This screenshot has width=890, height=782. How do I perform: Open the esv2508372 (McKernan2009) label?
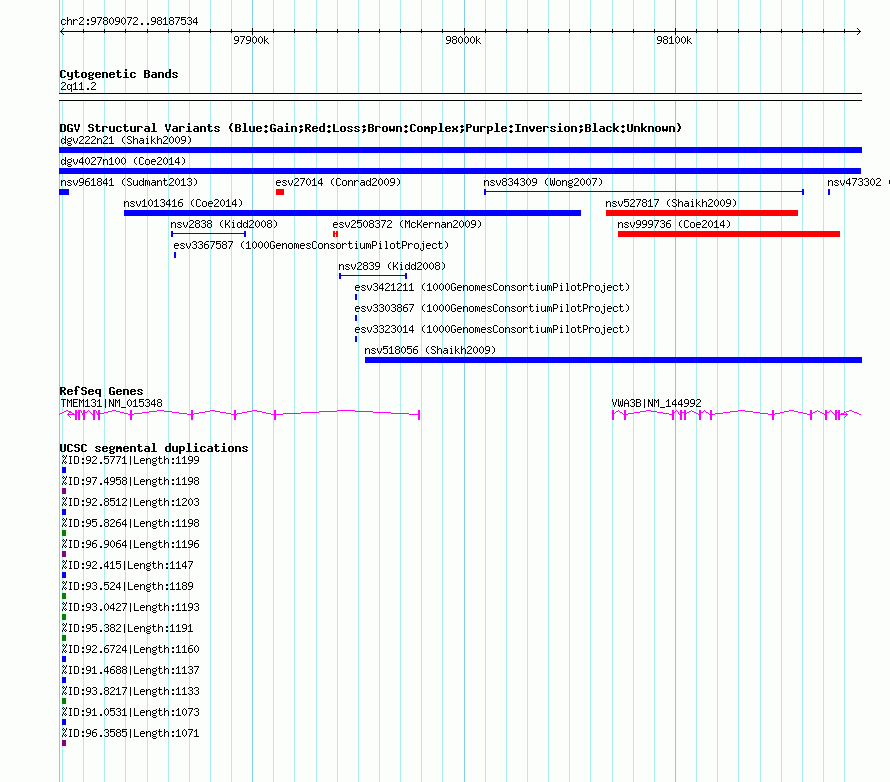click(407, 224)
